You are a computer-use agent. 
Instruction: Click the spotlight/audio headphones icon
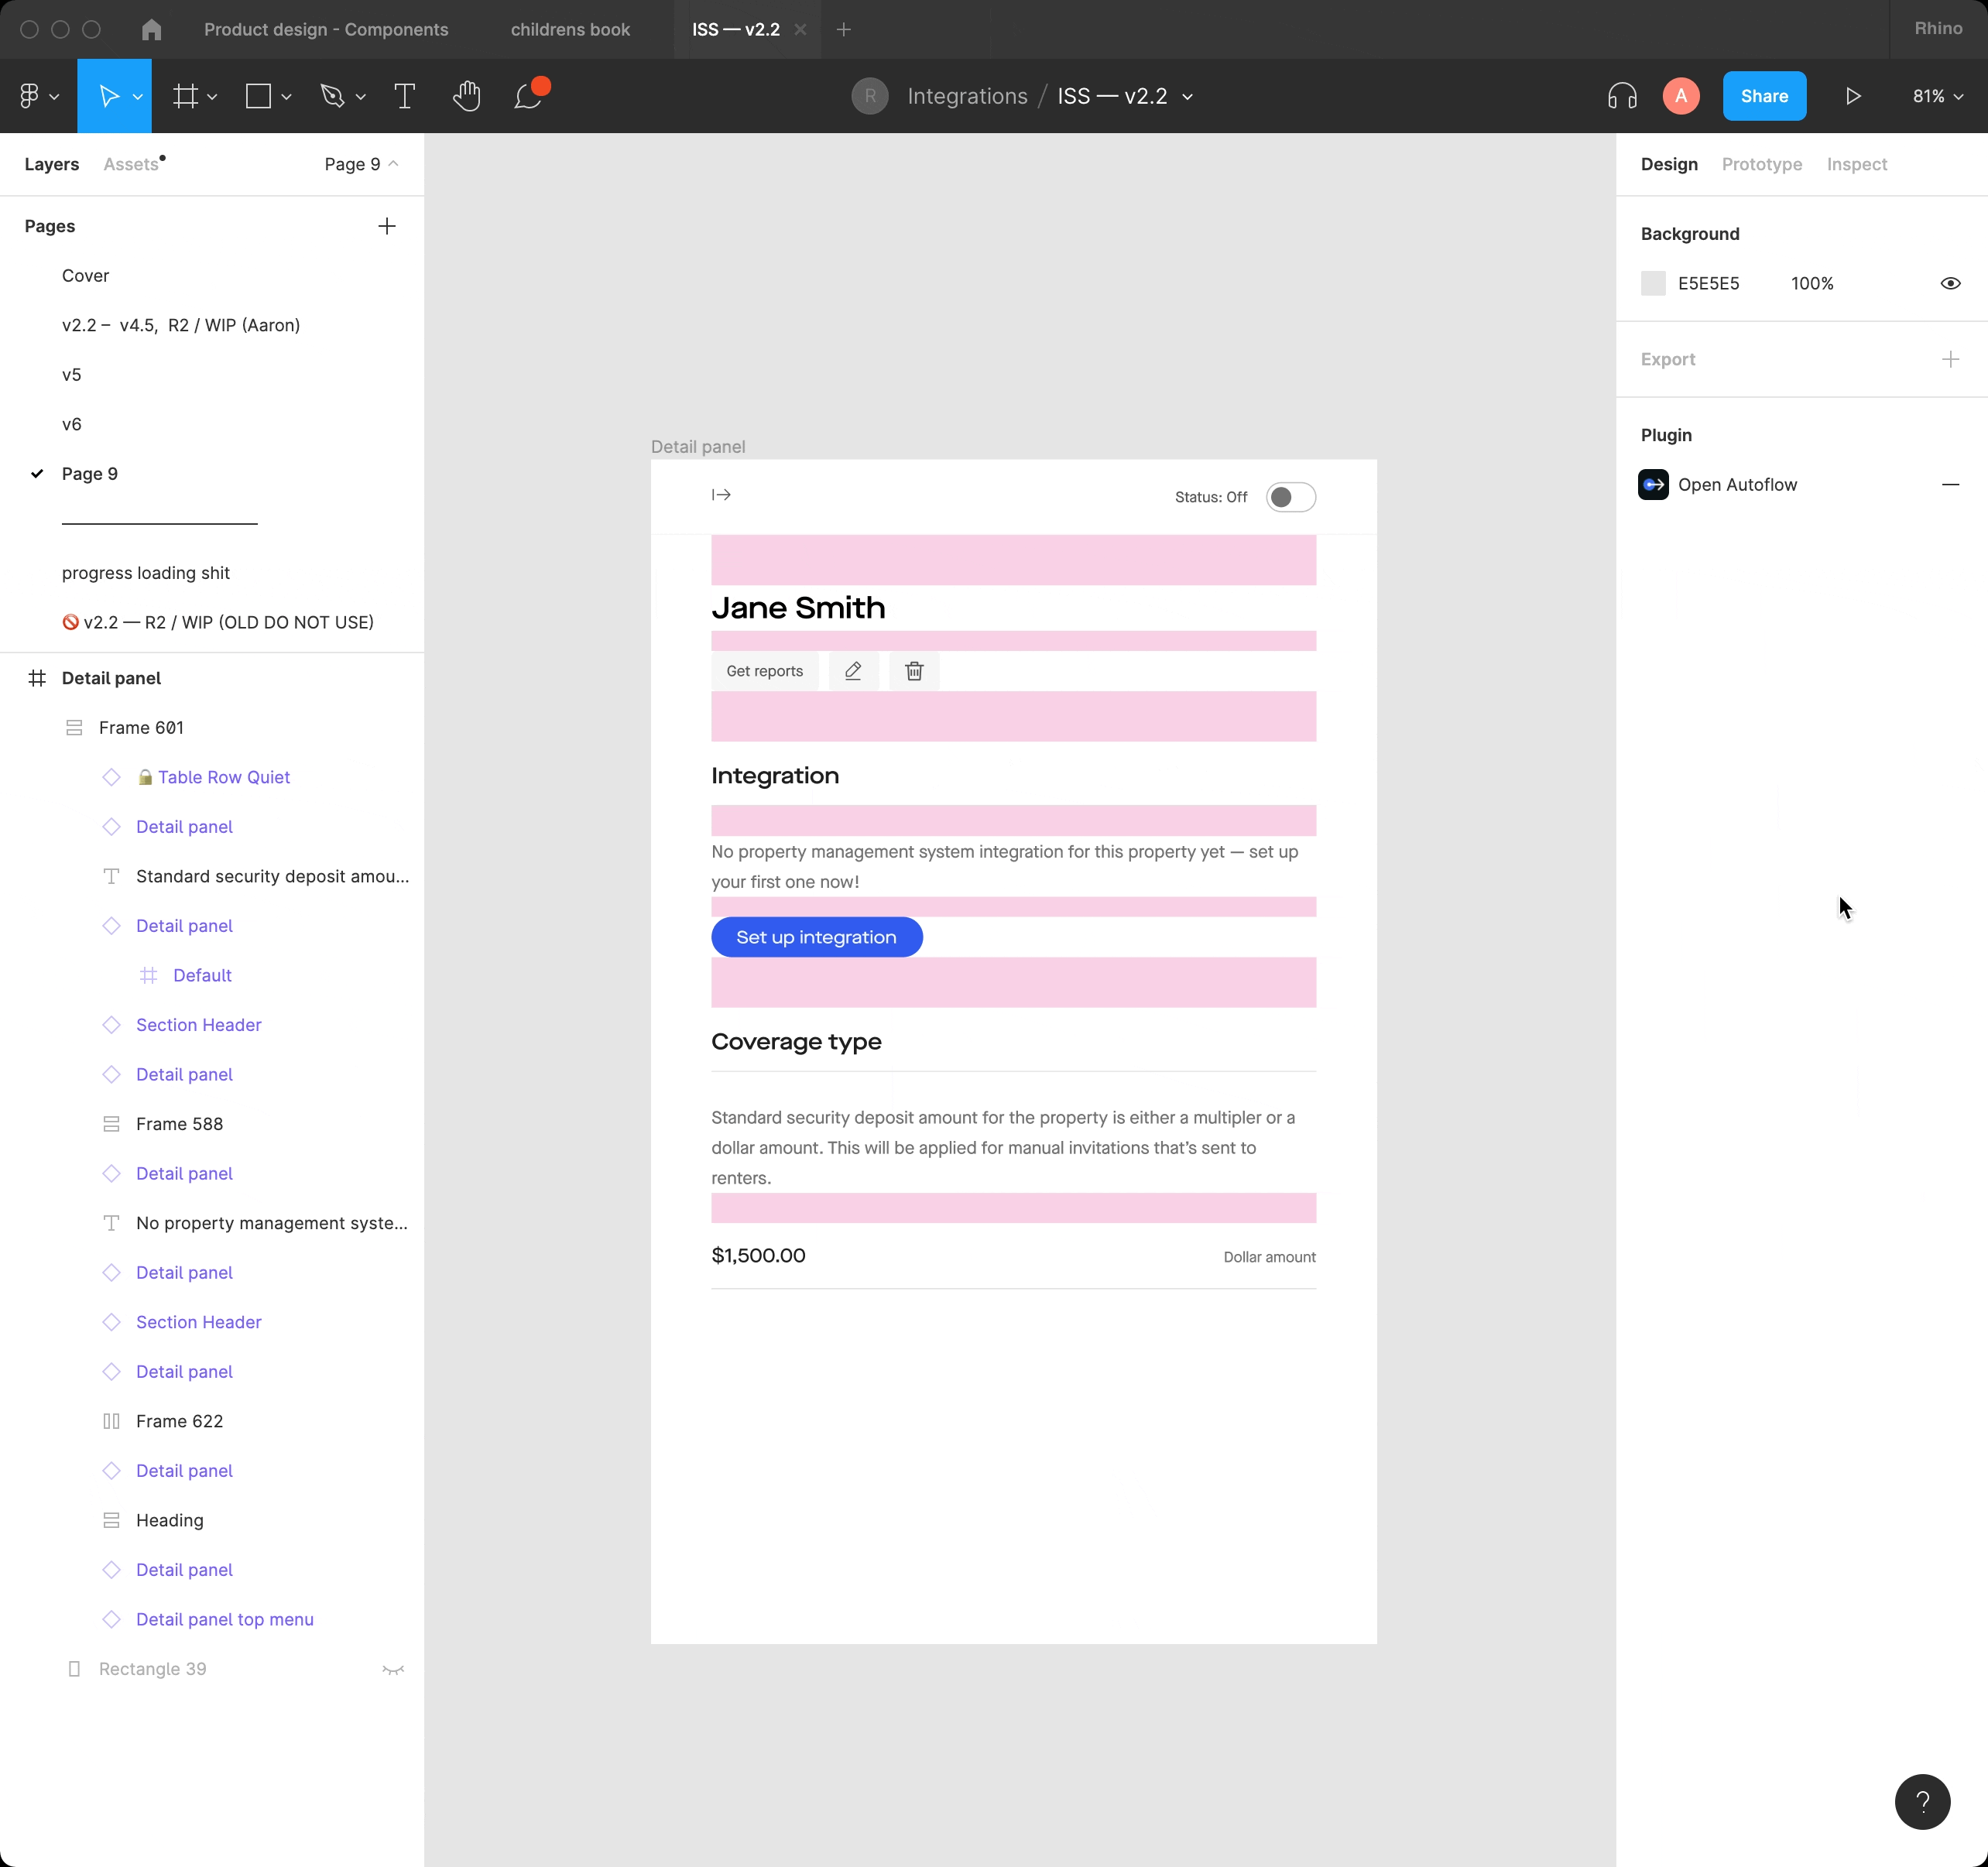[x=1621, y=96]
